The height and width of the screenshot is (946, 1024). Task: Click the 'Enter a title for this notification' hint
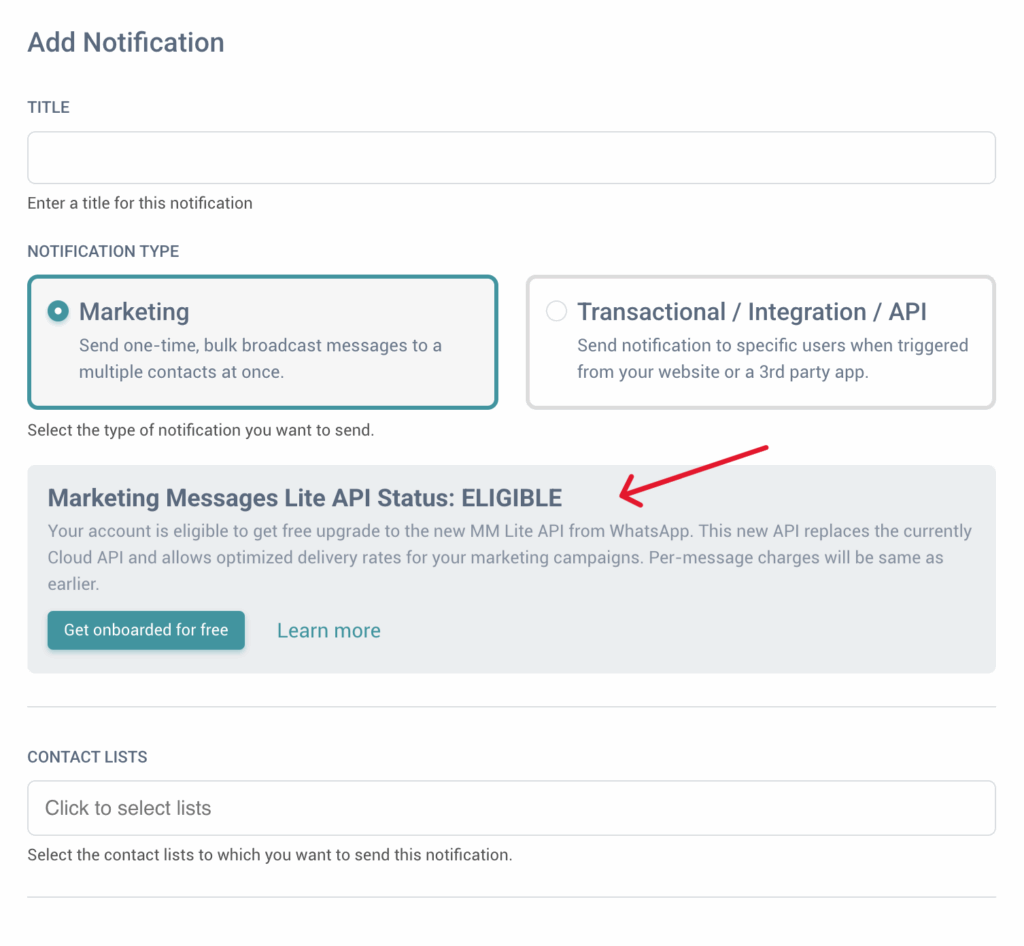[140, 203]
